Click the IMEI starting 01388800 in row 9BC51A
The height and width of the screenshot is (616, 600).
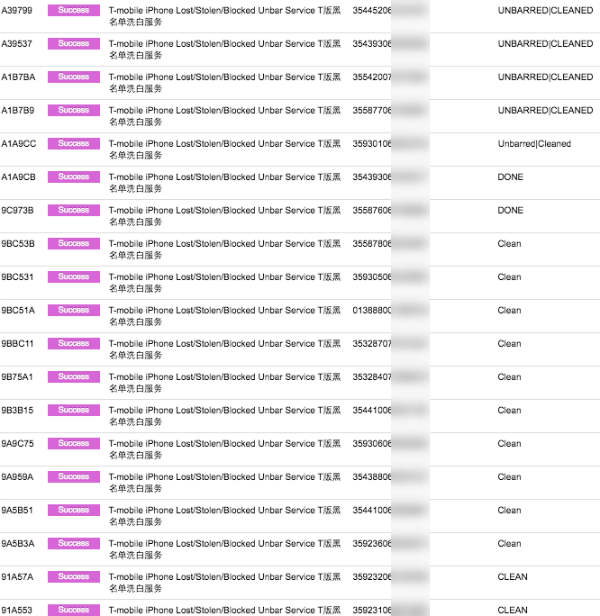372,310
